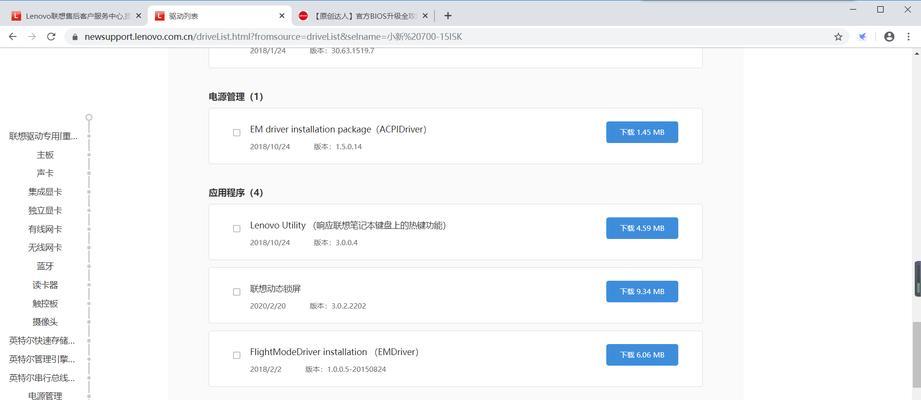
Task: Close the 驱动列表 tab
Action: (283, 16)
